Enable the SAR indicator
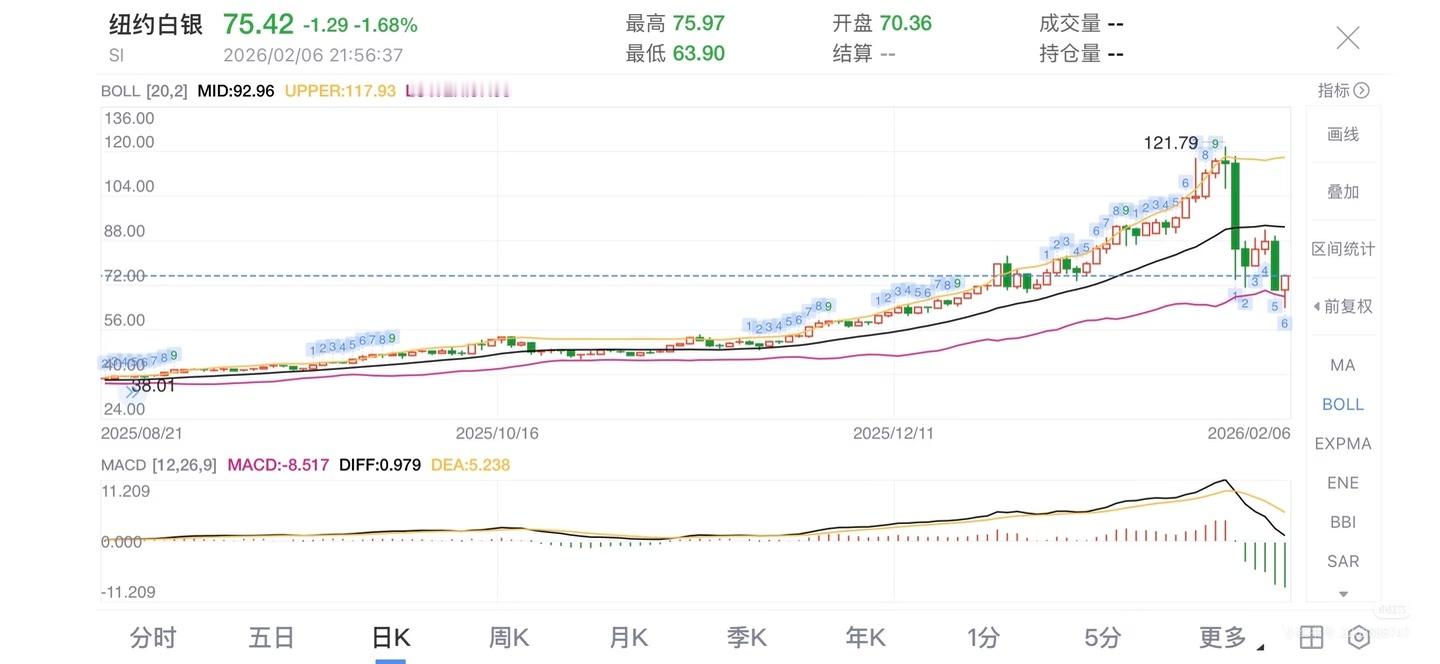1440x664 pixels. 1341,561
